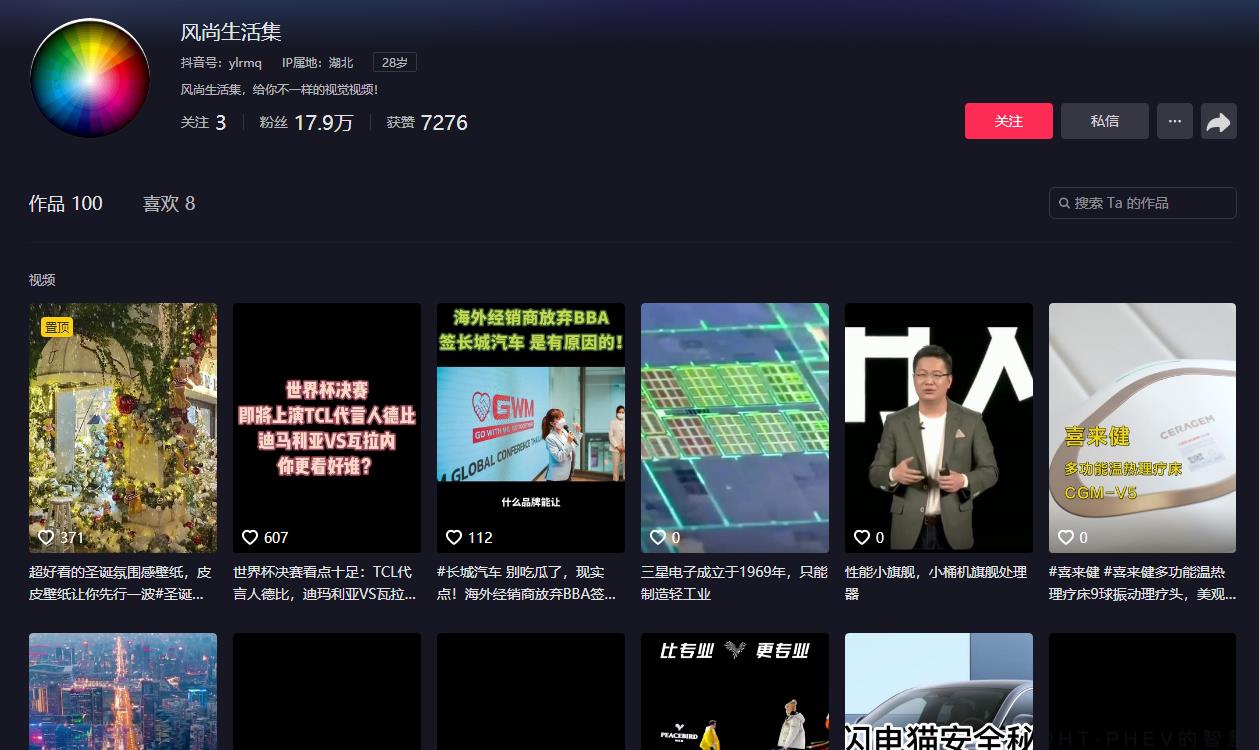Click the heart icon showing 112 likes
1259x750 pixels.
[x=454, y=537]
